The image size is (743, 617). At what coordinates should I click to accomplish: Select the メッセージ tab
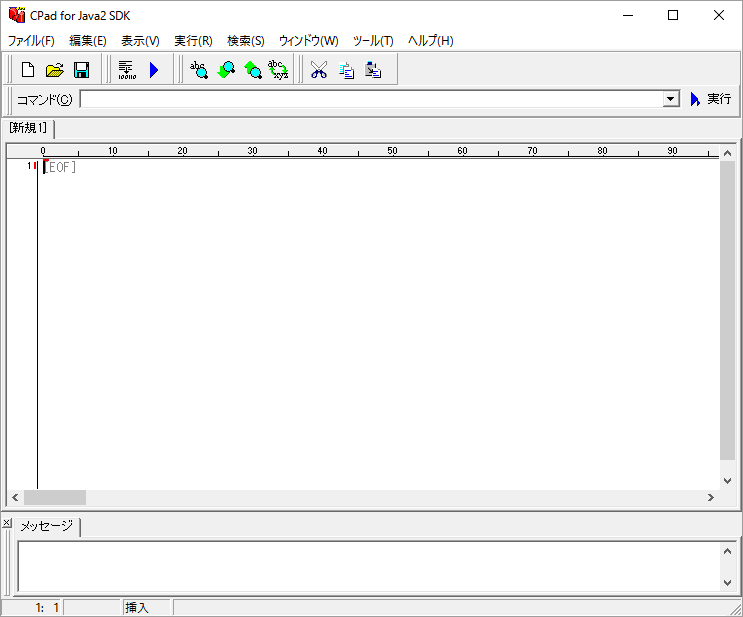coord(47,526)
